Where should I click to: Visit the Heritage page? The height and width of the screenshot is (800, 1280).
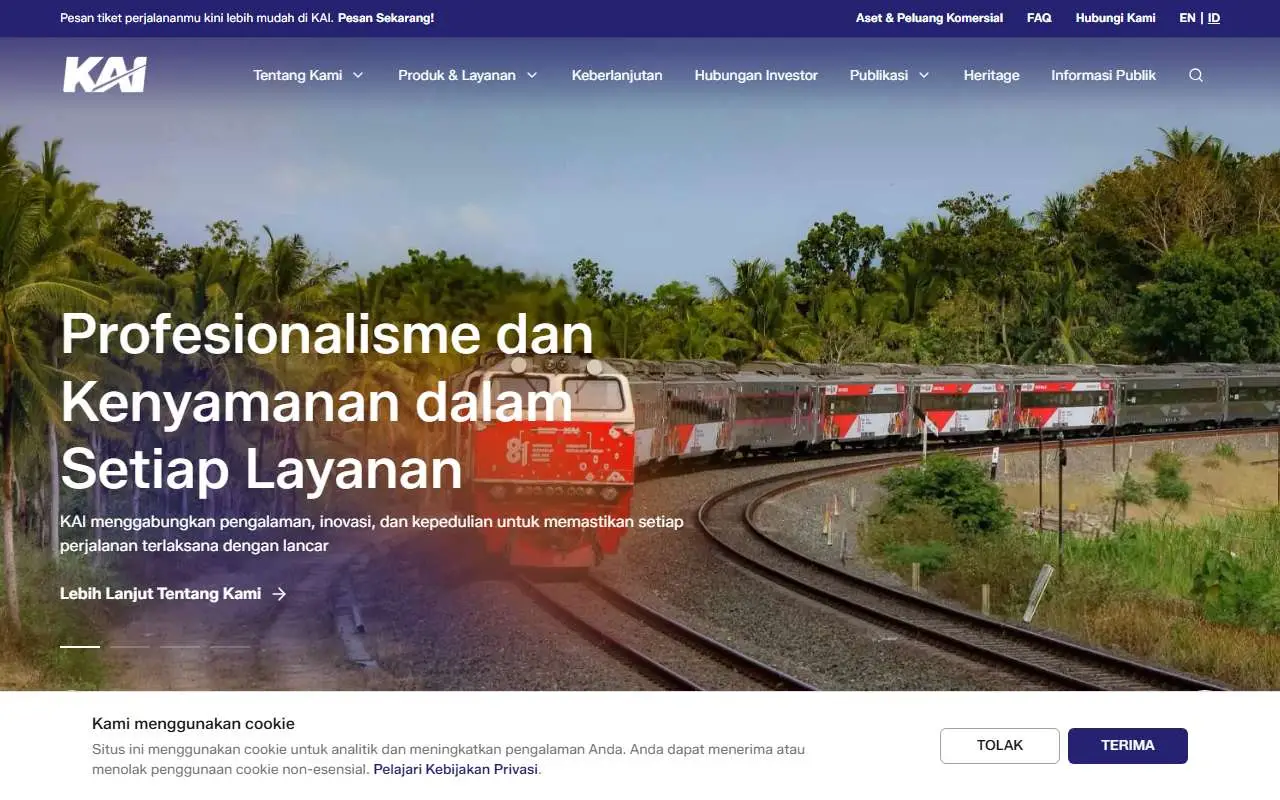tap(992, 75)
